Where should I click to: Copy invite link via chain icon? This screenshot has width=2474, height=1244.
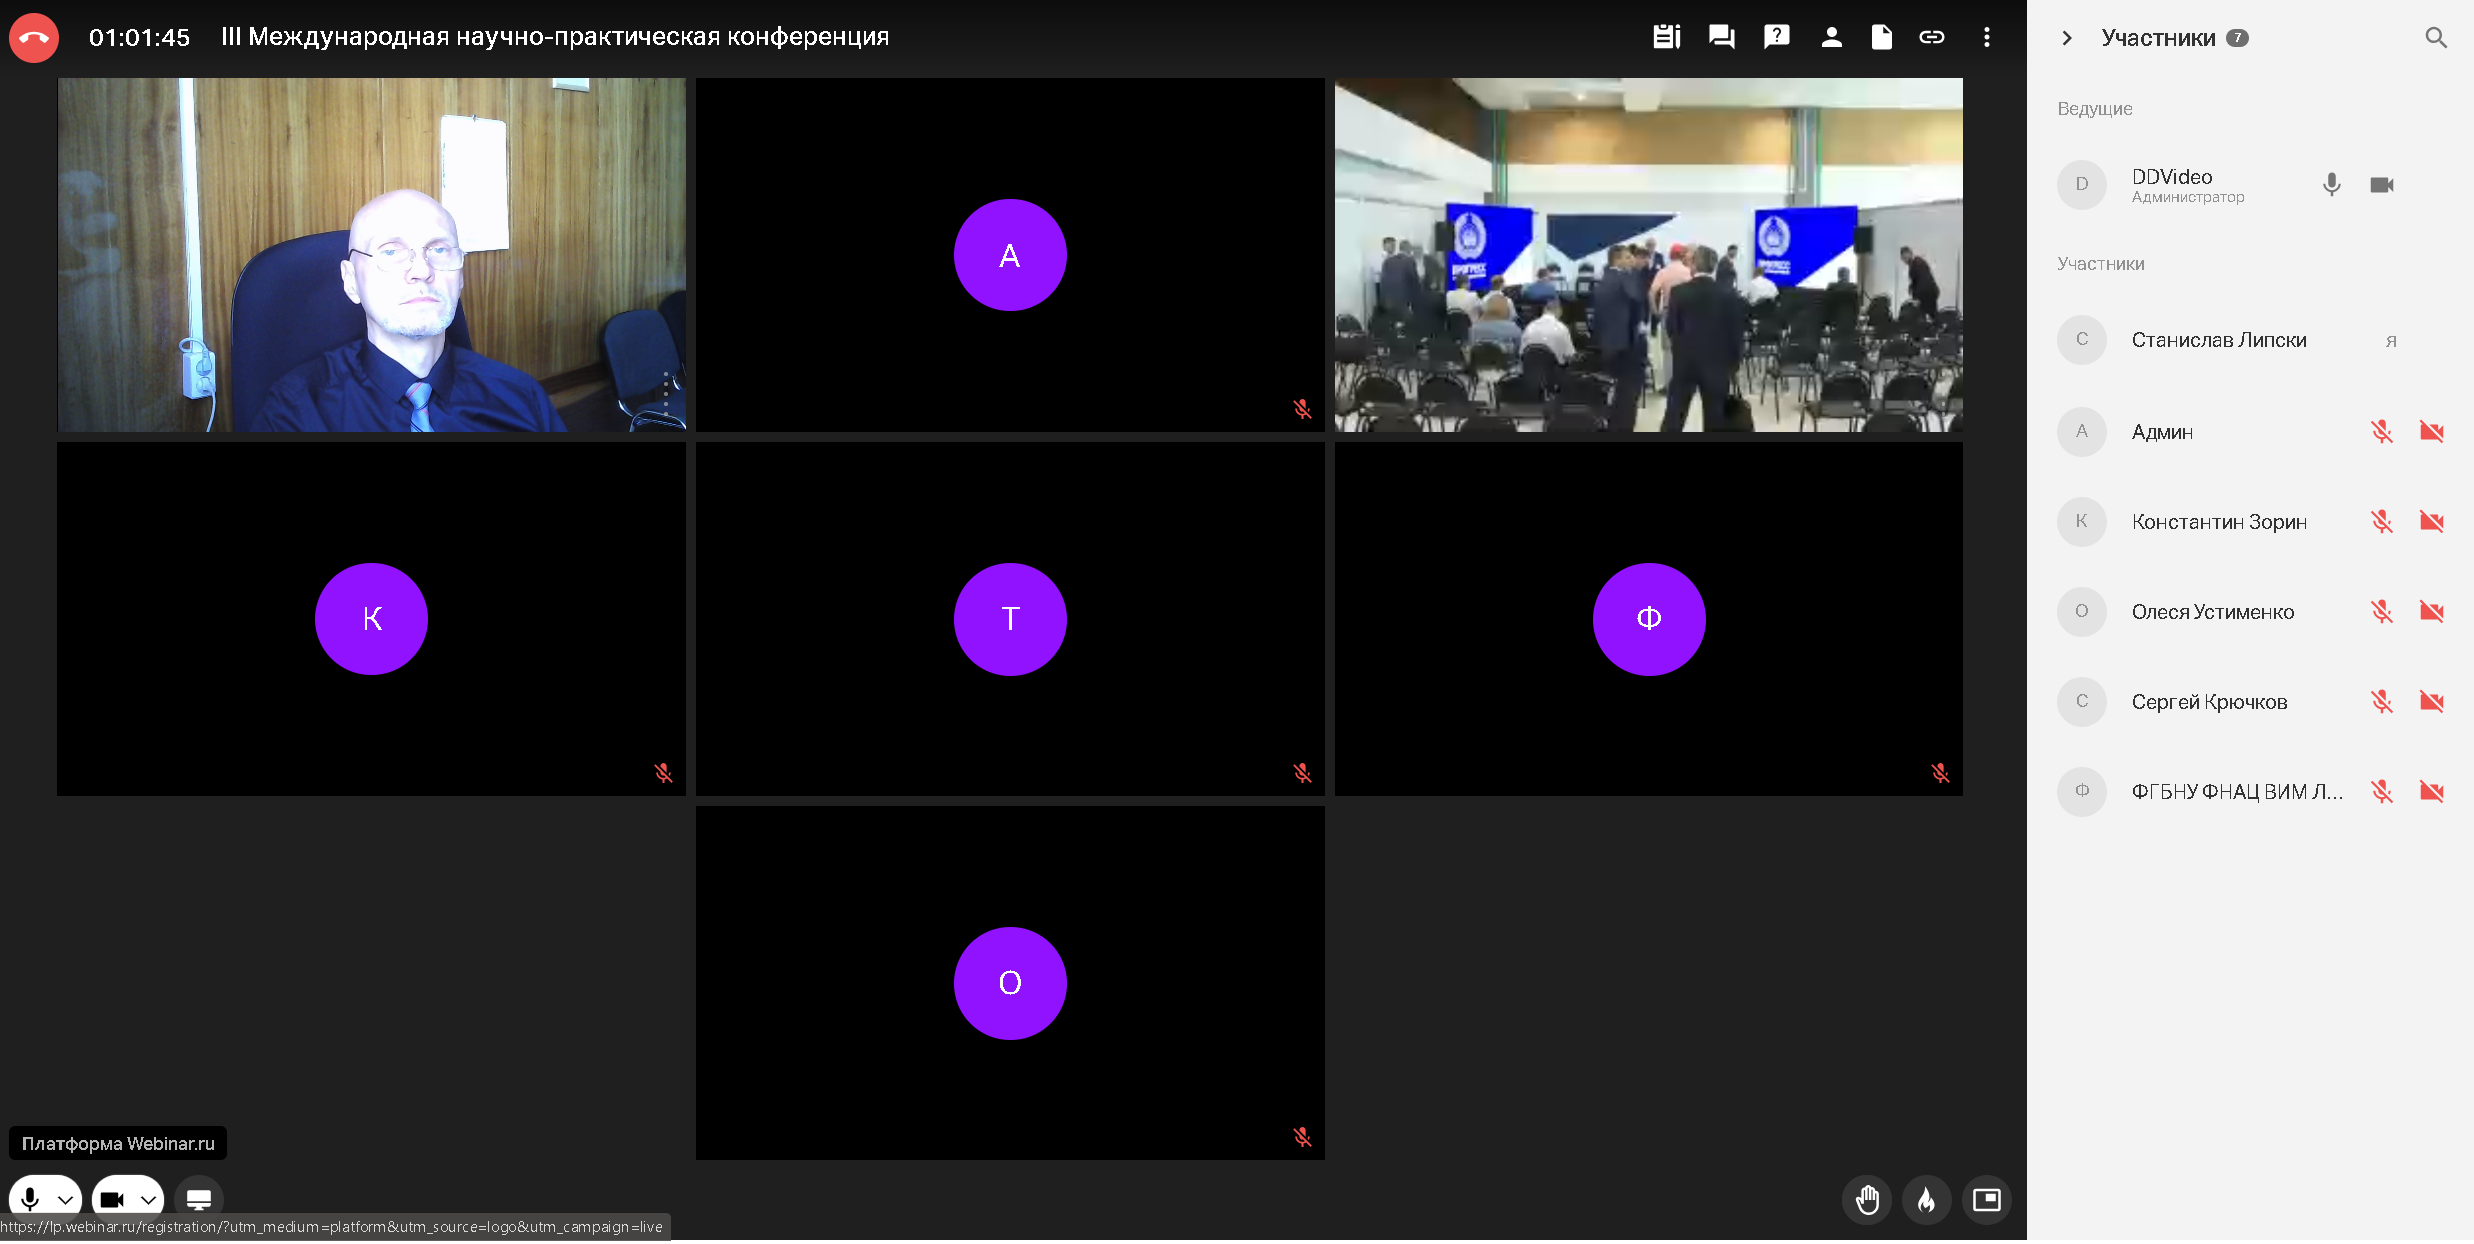tap(1931, 38)
